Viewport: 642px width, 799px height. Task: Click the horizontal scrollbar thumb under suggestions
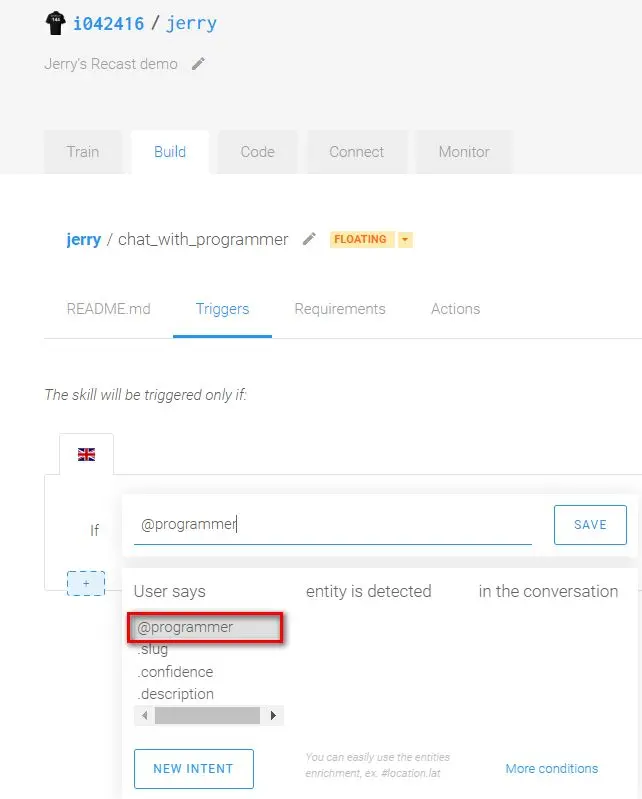[x=207, y=715]
